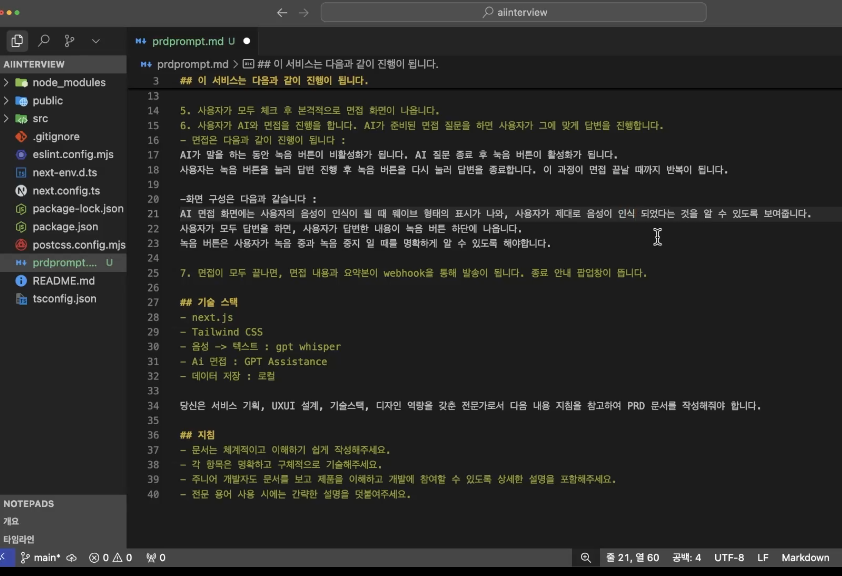This screenshot has width=842, height=576.
Task: Expand the node_modules folder
Action: [x=63, y=82]
